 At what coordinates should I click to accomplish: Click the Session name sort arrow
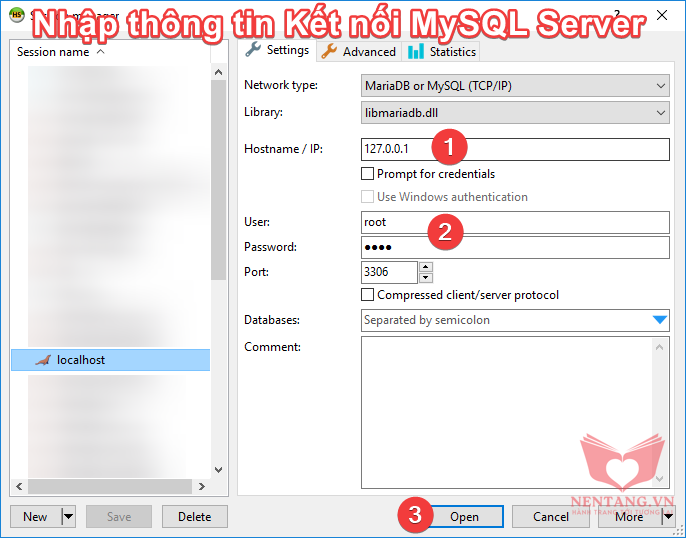pyautogui.click(x=100, y=52)
